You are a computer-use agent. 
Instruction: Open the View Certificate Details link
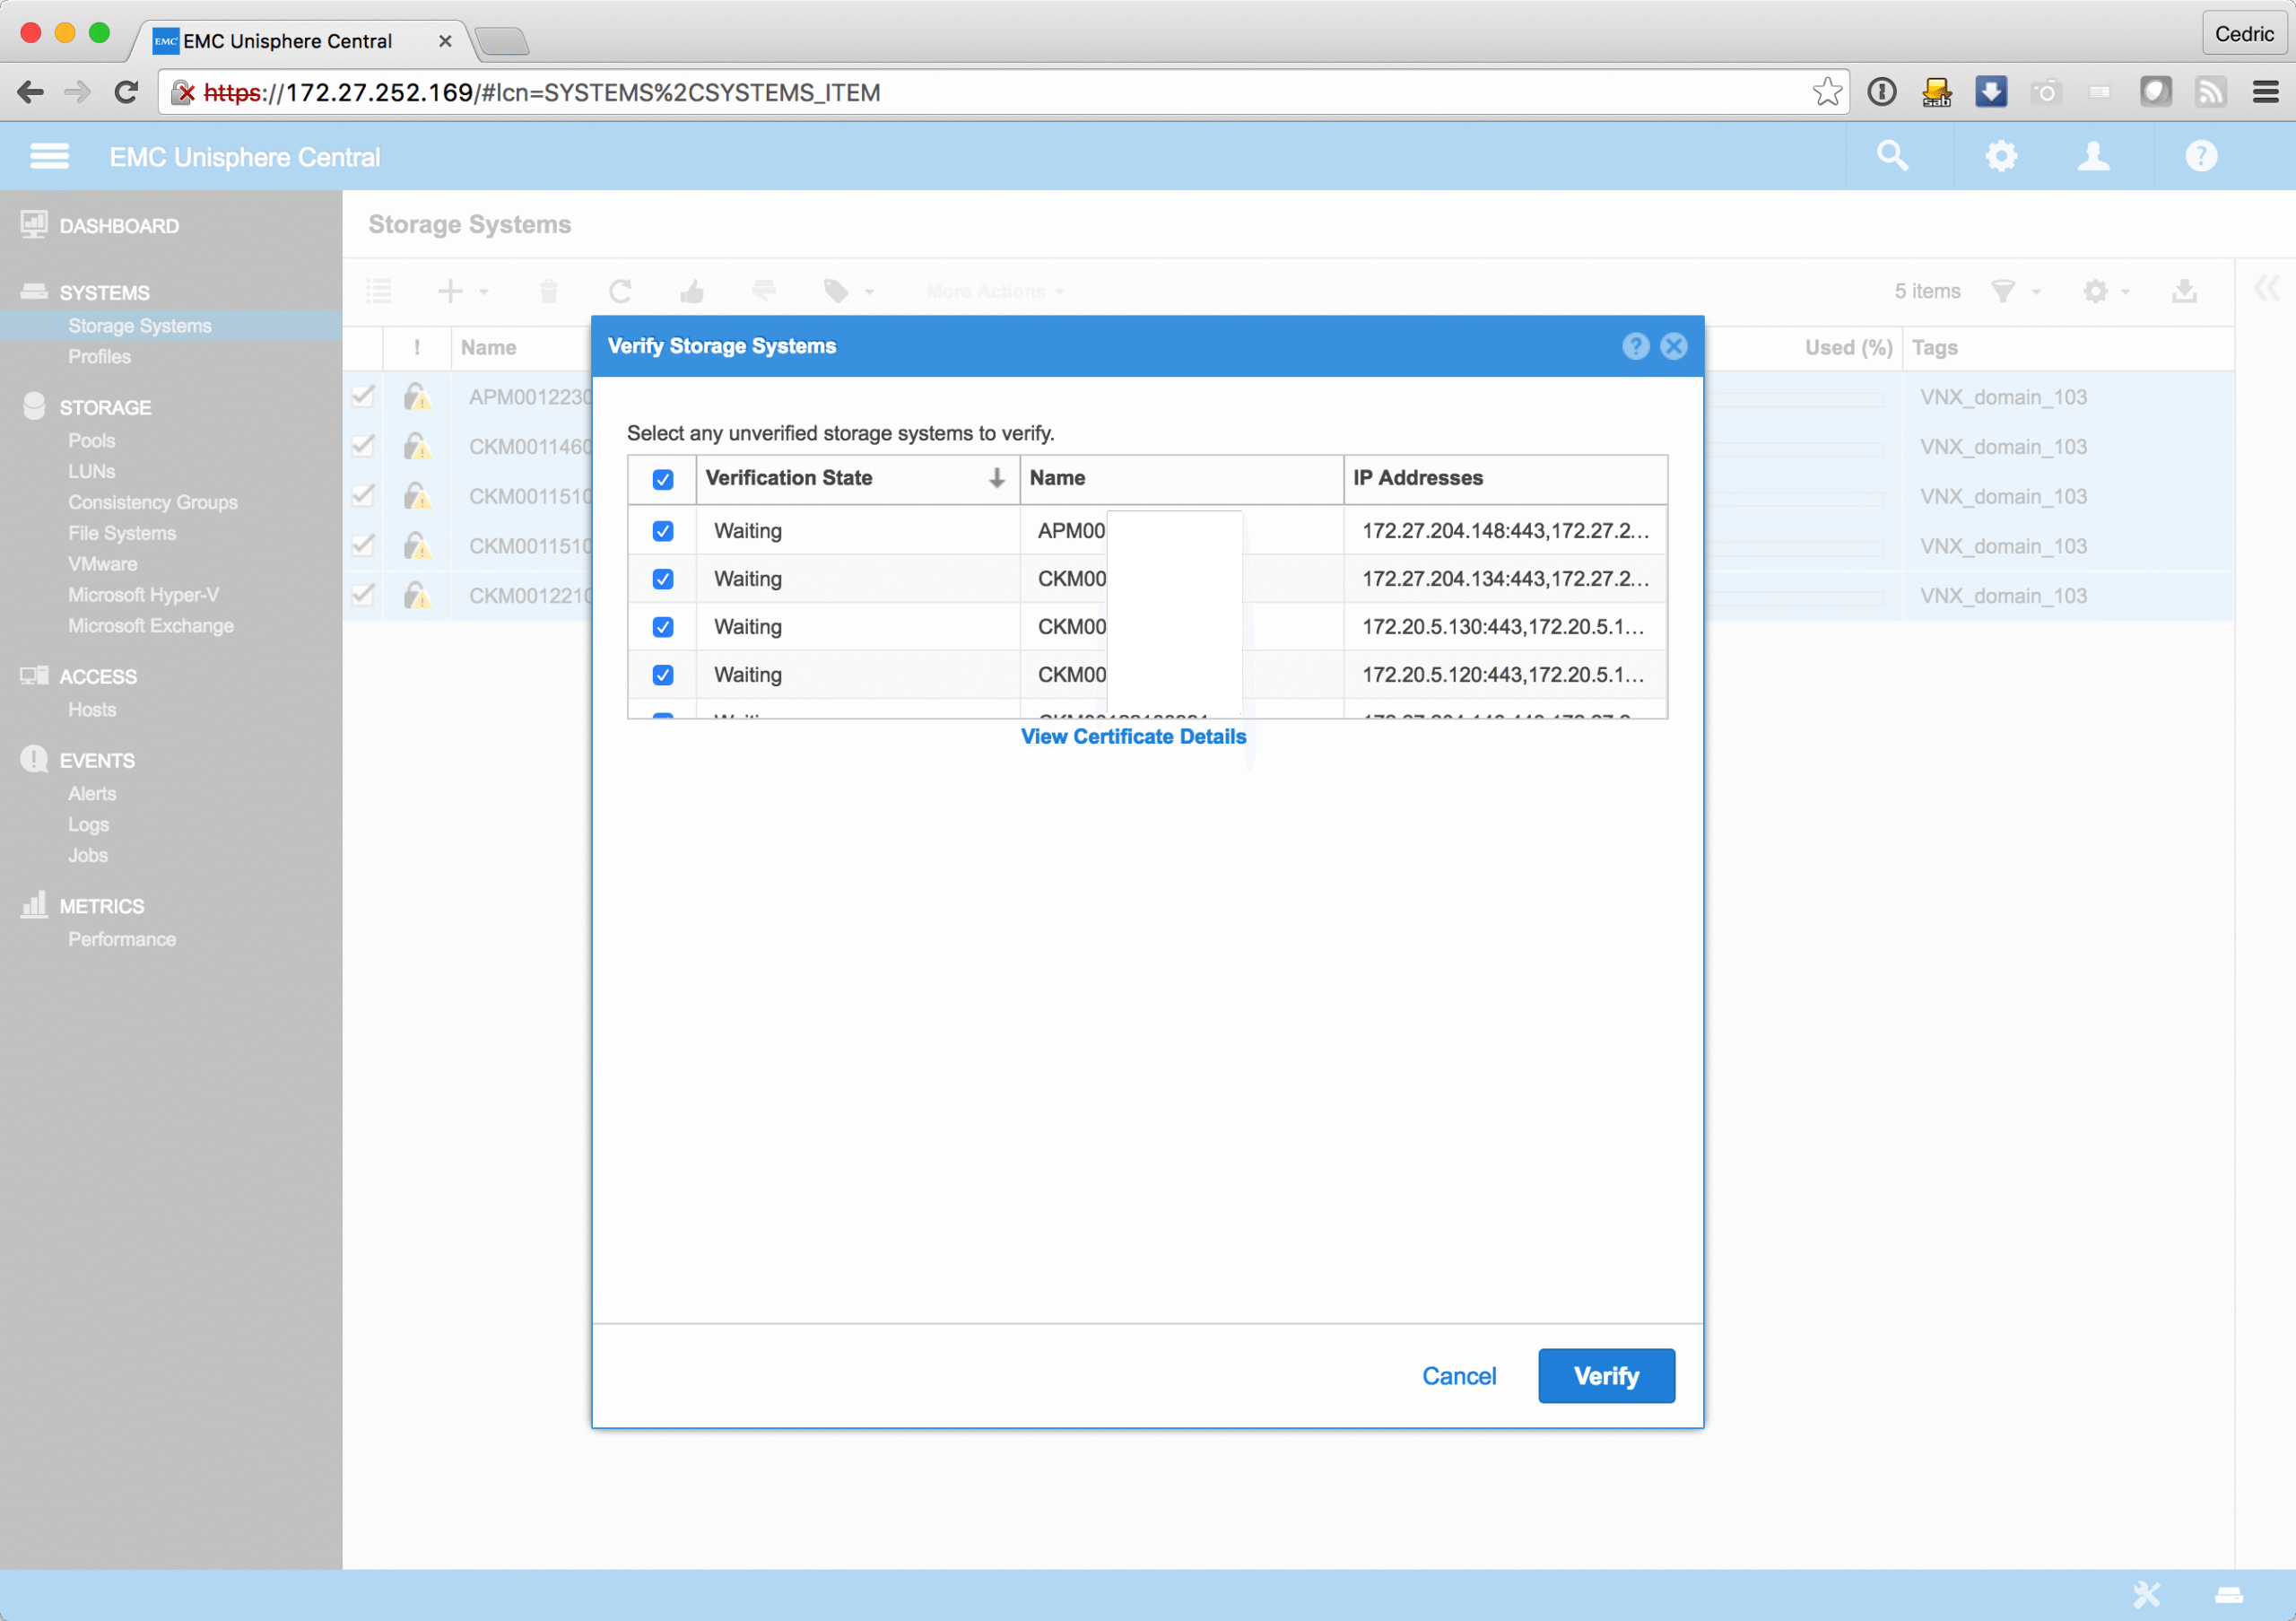(x=1133, y=736)
